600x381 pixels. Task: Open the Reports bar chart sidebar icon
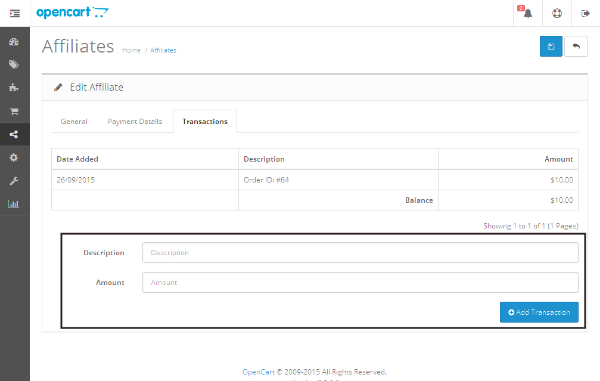tap(14, 204)
